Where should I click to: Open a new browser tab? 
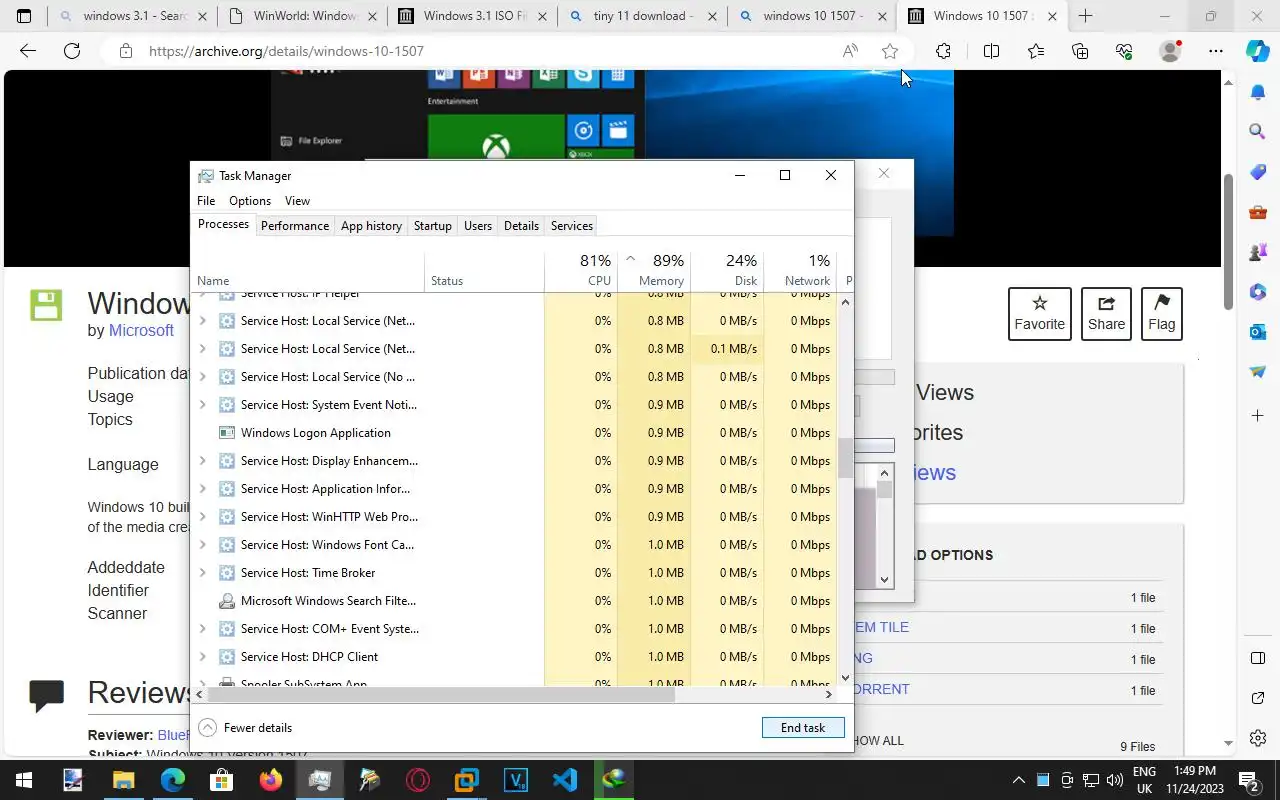coord(1085,16)
